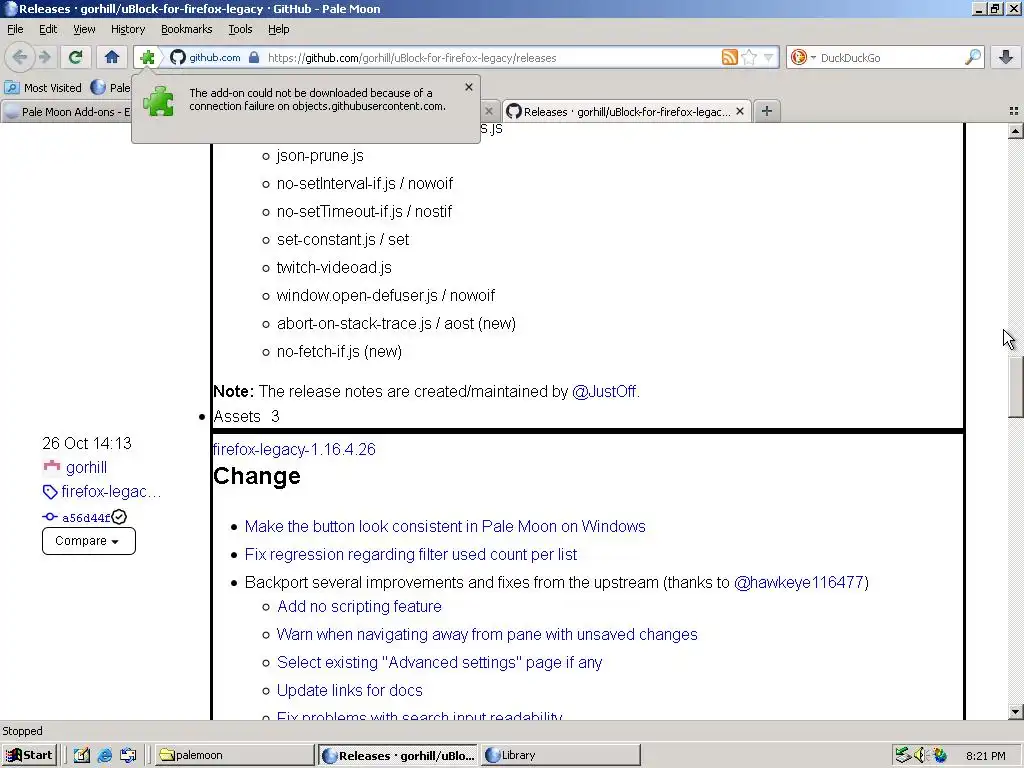
Task: Close the Releases gorhill tab
Action: (740, 112)
